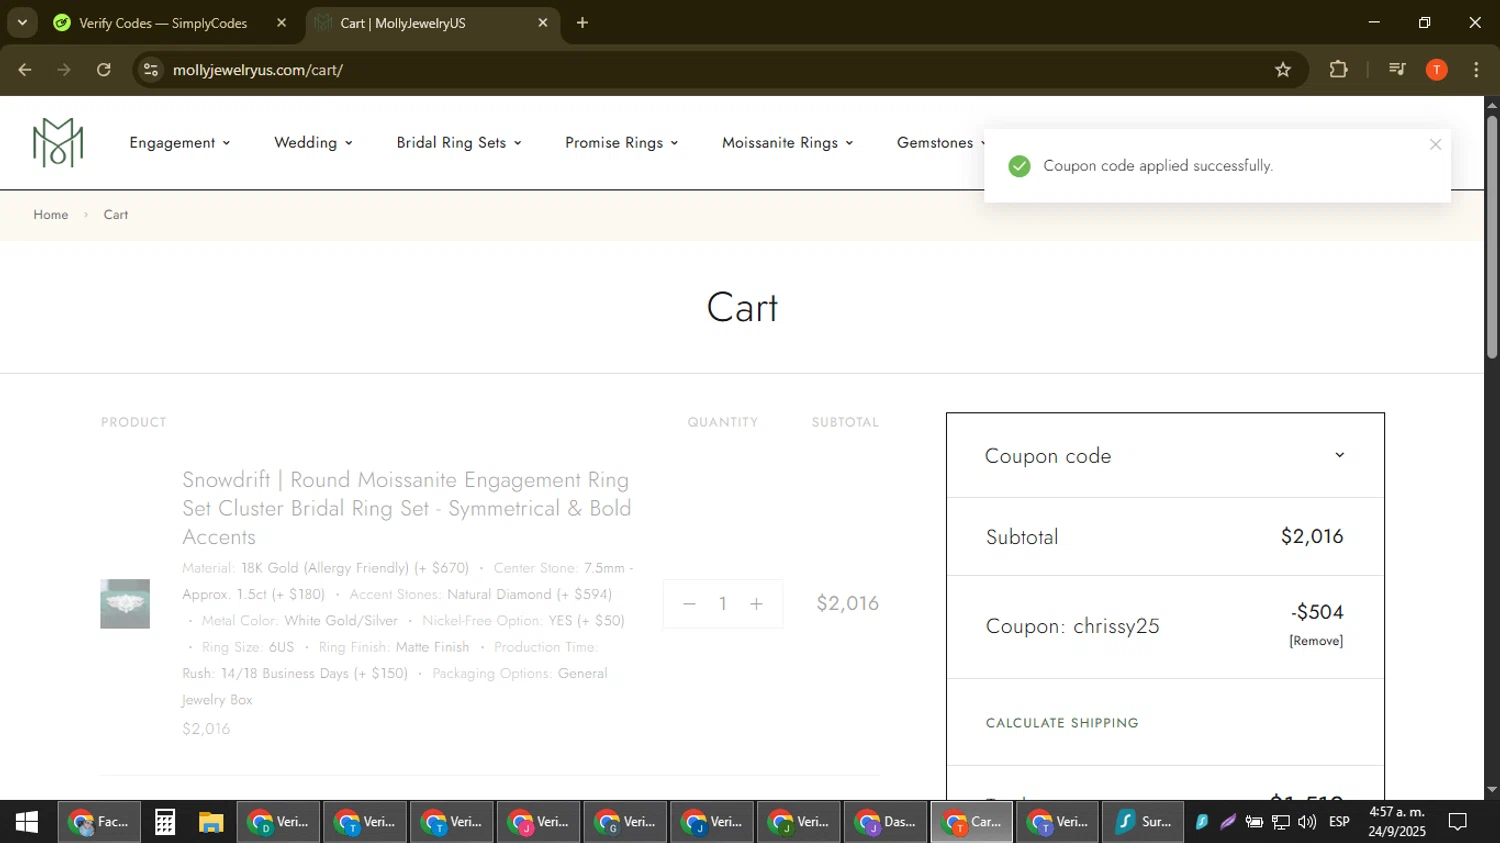
Task: Open a new browser tab
Action: (x=583, y=23)
